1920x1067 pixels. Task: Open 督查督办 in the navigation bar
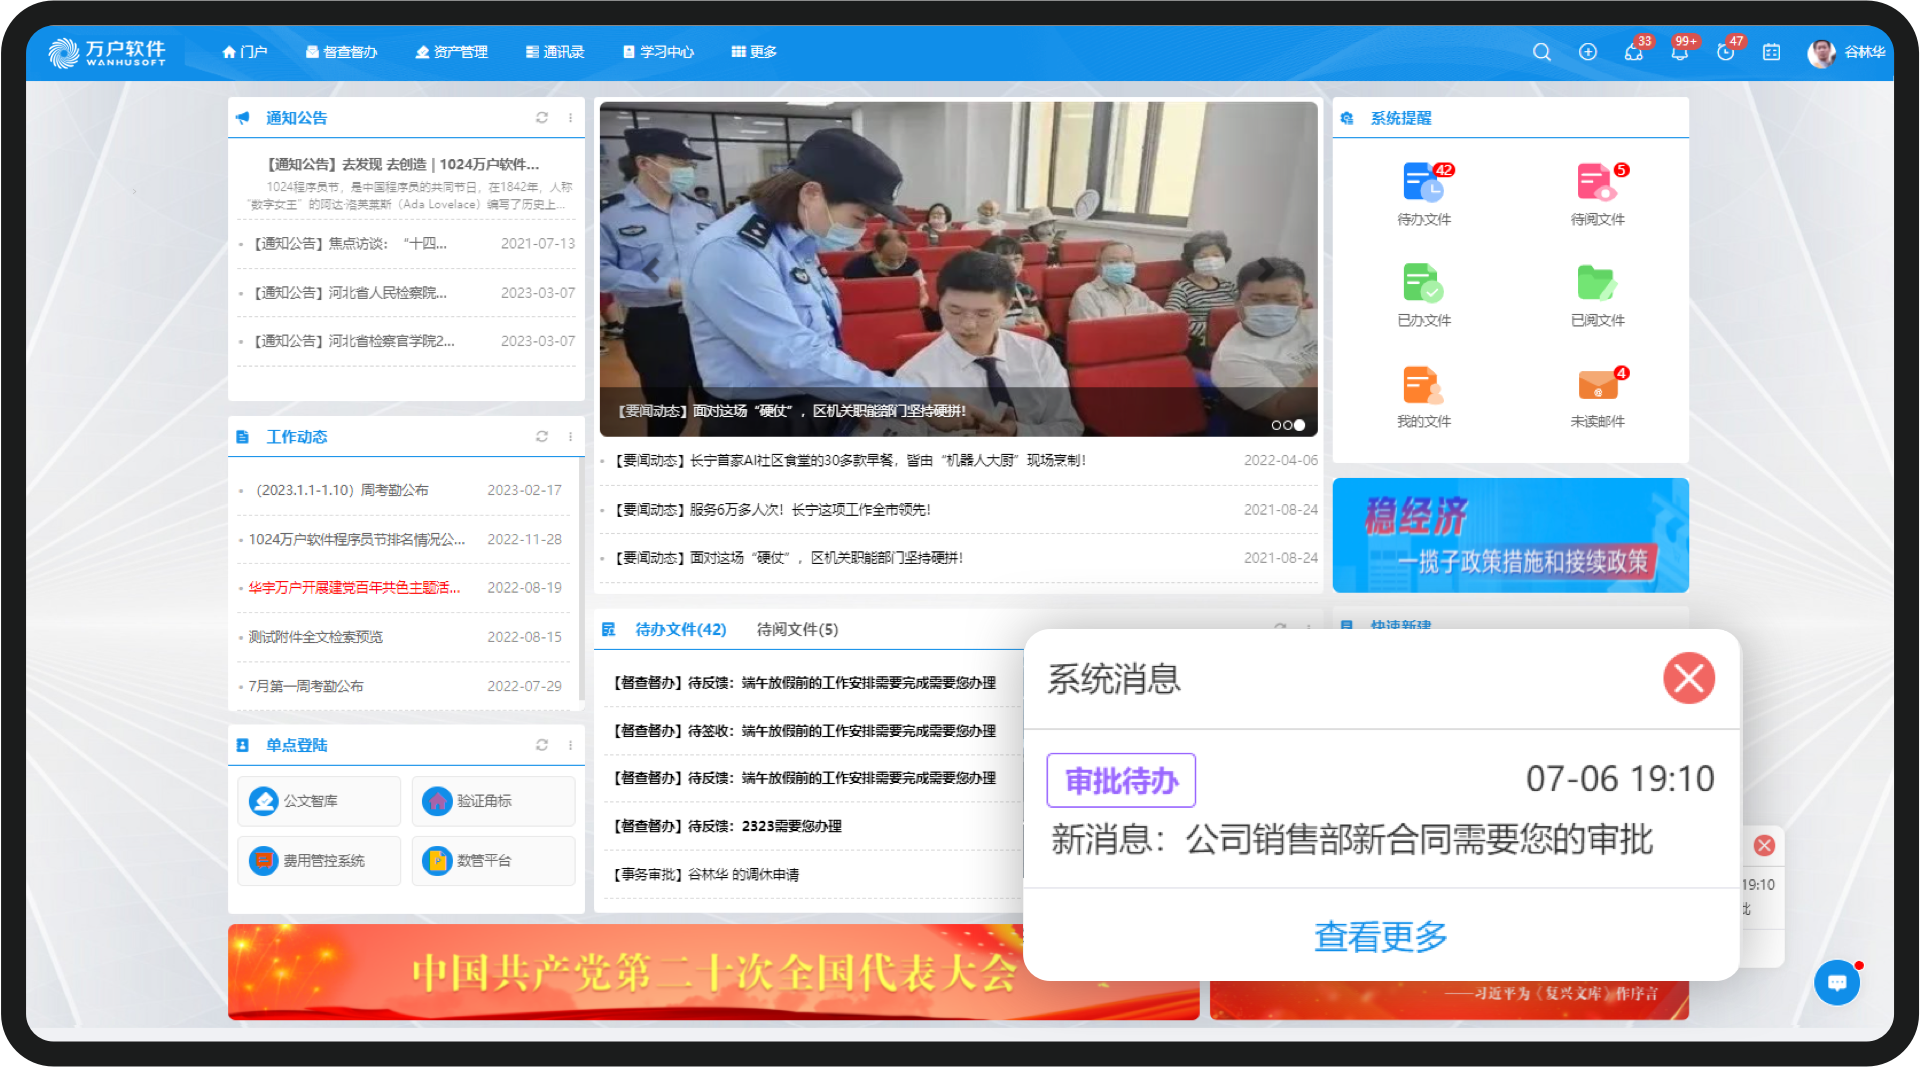pyautogui.click(x=342, y=52)
